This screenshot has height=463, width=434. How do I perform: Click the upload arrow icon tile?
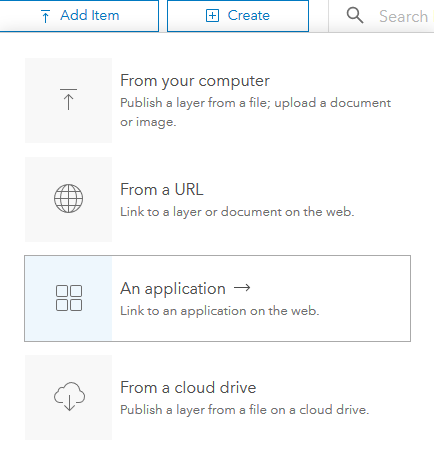click(x=68, y=100)
